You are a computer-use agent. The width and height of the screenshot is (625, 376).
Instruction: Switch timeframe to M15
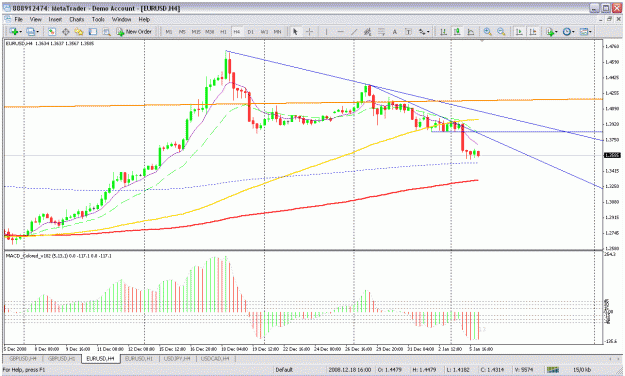click(x=196, y=31)
